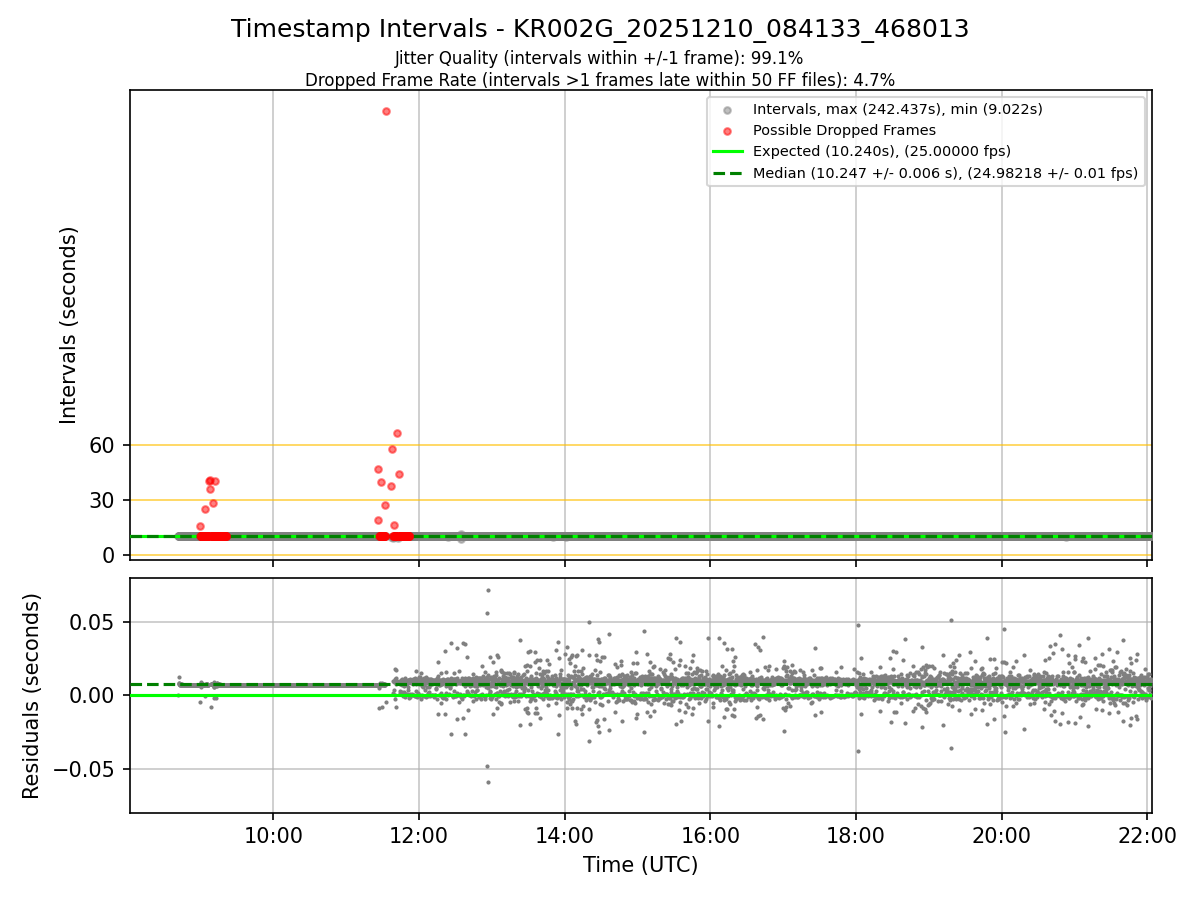Click x-axis tick label '14:00'
Image resolution: width=1200 pixels, height=900 pixels.
565,835
